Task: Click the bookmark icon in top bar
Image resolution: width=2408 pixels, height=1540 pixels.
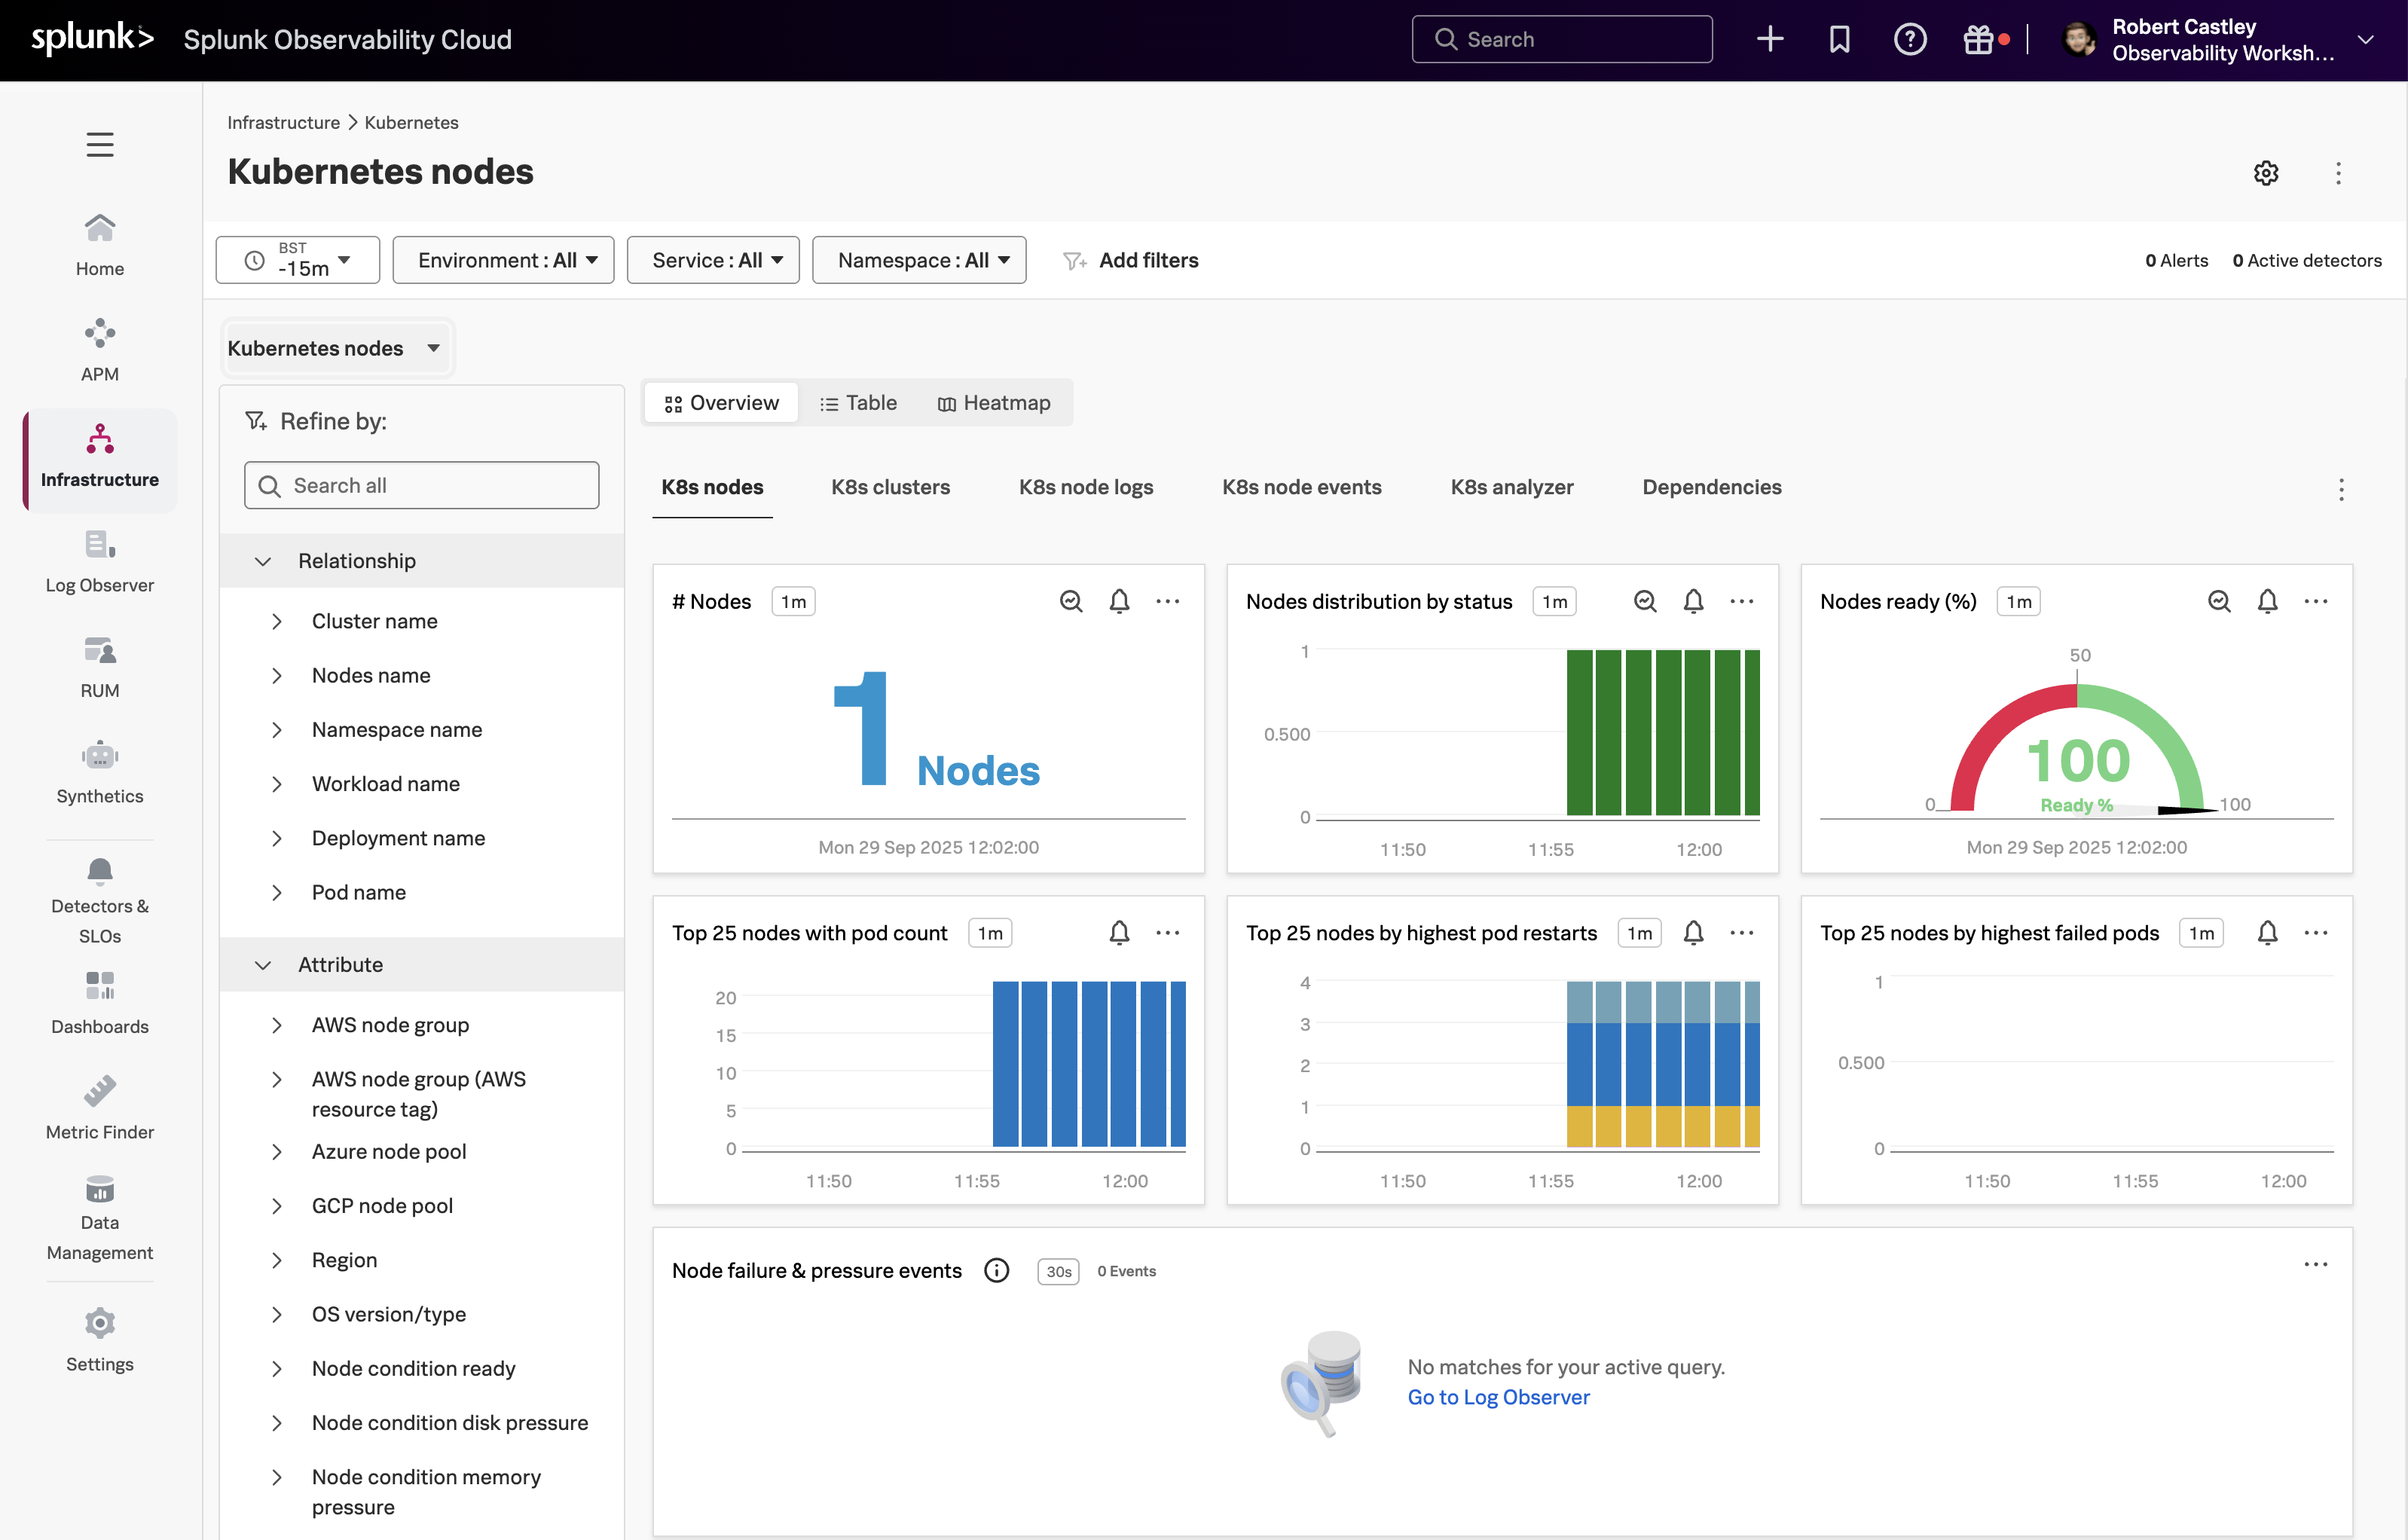Action: pos(1839,39)
